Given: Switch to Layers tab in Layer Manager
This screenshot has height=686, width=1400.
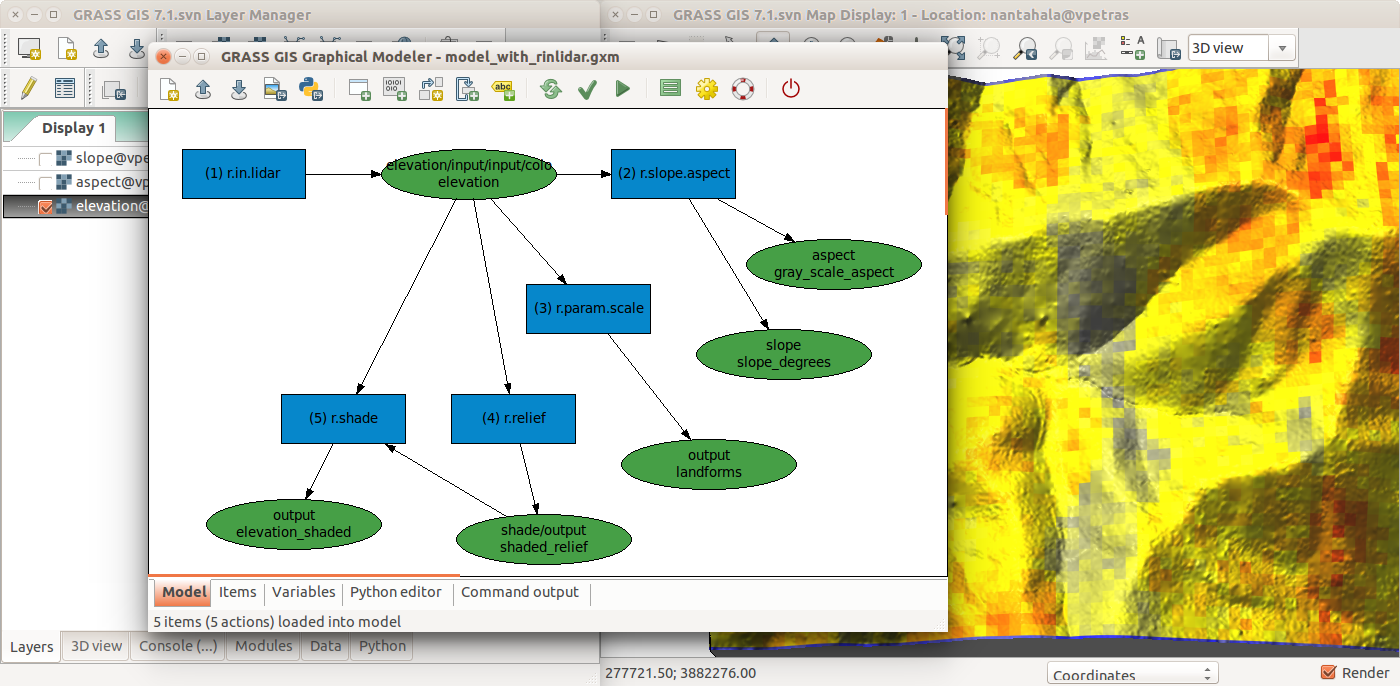Looking at the screenshot, I should (x=31, y=647).
